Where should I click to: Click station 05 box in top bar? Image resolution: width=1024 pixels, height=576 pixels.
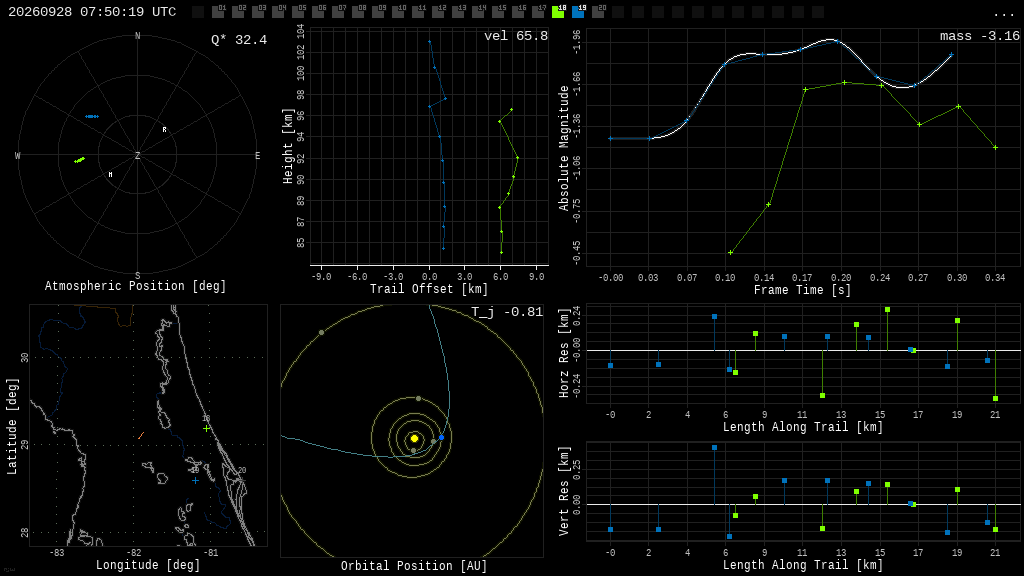coord(298,11)
